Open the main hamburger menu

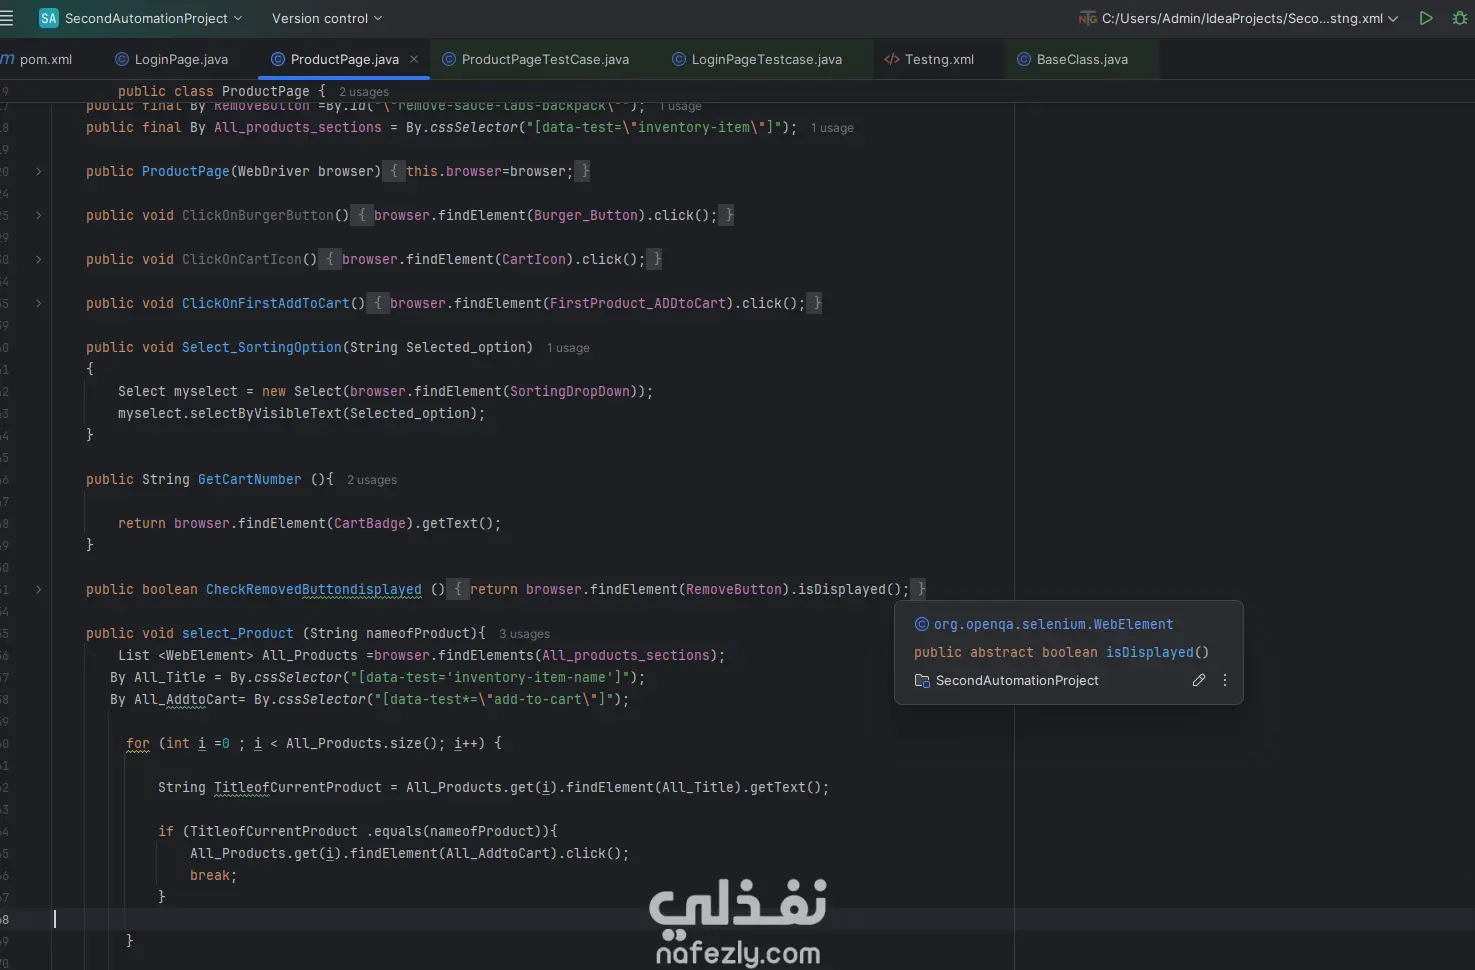7,18
